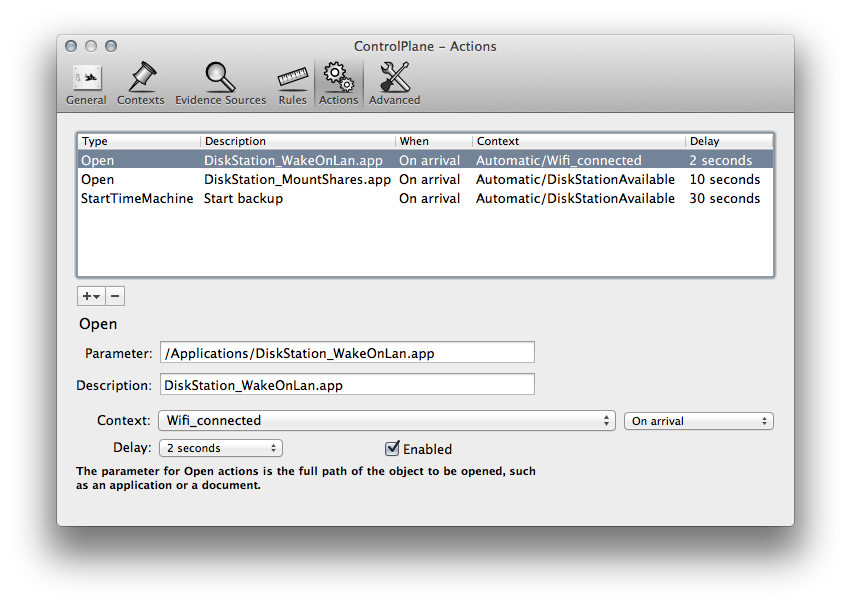851x605 pixels.
Task: Click the 30 seconds delay cell
Action: (725, 198)
